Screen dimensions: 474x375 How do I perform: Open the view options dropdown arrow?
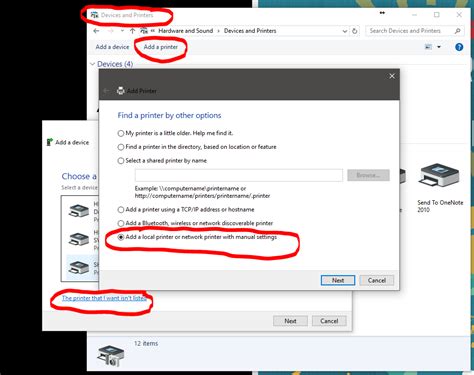[x=439, y=47]
